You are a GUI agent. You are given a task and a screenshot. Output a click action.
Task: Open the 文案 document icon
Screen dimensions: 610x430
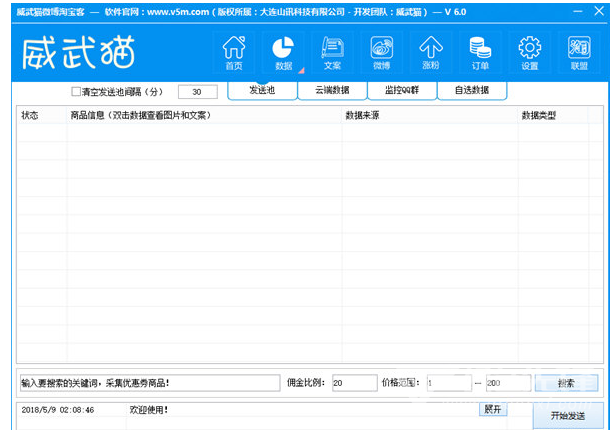[332, 53]
